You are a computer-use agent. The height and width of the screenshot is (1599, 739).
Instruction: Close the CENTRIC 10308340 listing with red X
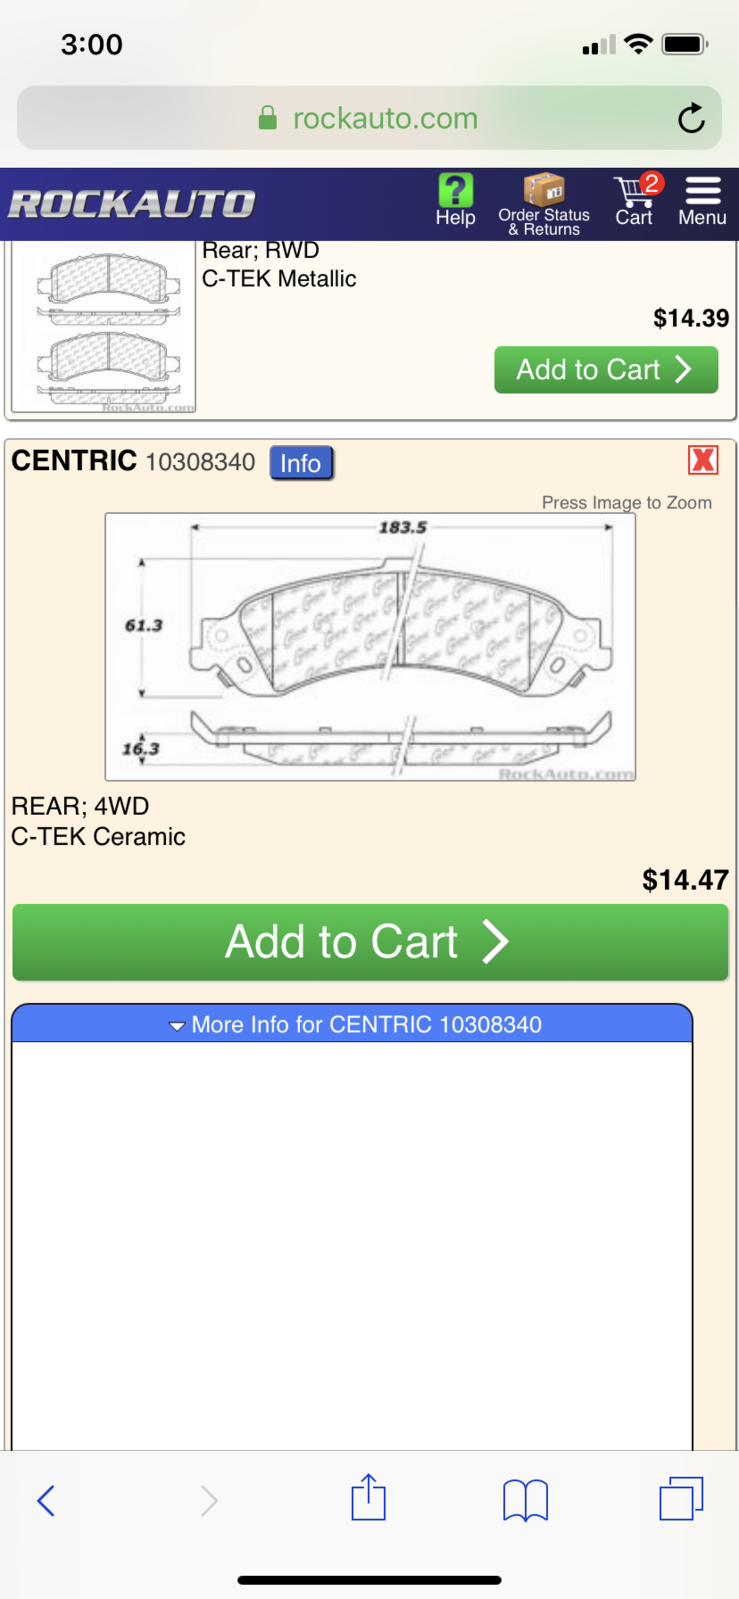pos(703,459)
